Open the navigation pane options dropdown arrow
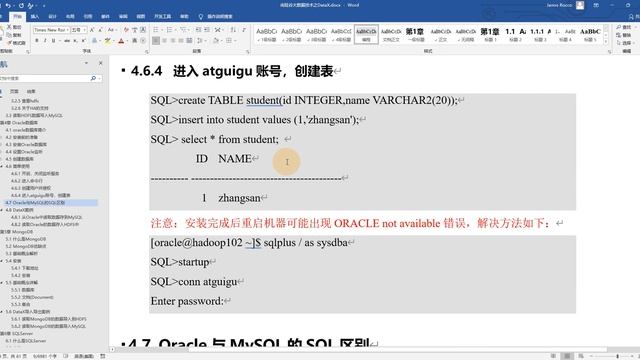This screenshot has height=360, width=640. pyautogui.click(x=86, y=63)
